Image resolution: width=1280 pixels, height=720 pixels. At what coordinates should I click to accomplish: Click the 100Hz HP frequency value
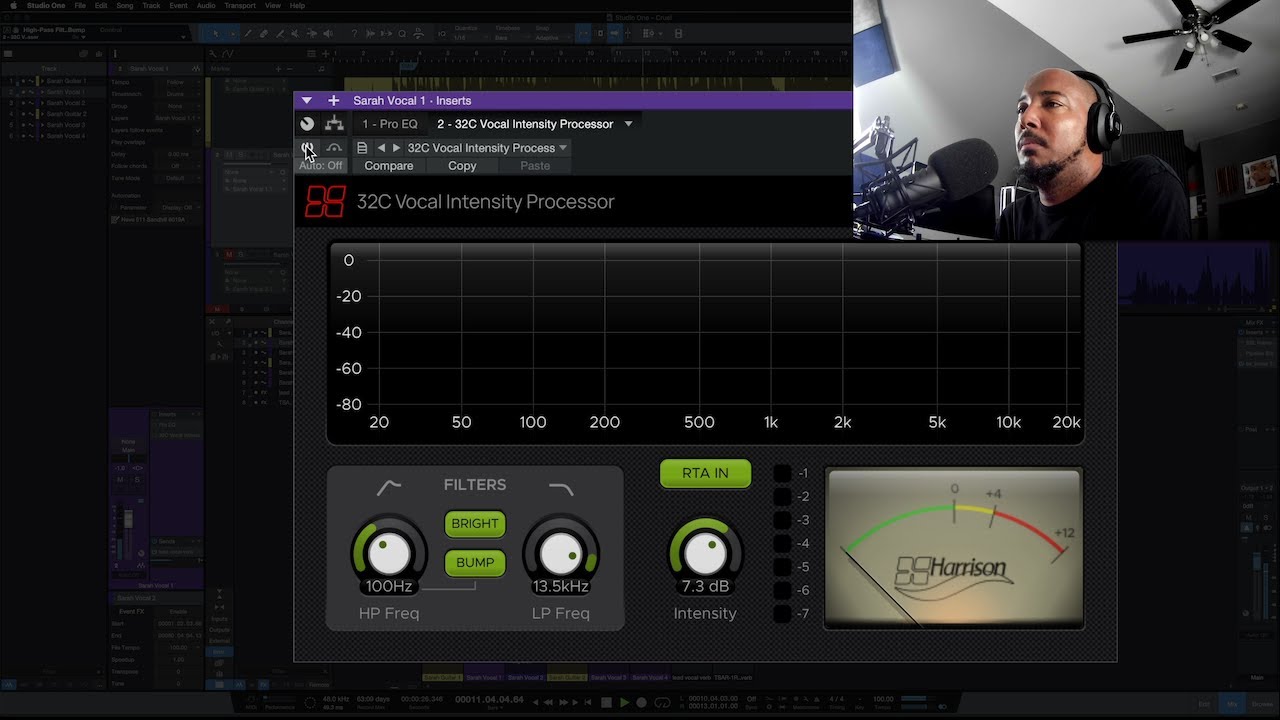coord(389,586)
